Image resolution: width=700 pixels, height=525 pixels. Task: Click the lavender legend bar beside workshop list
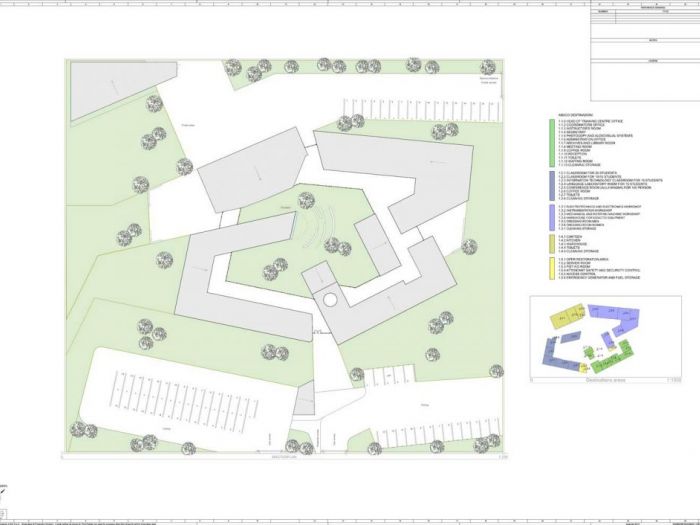click(552, 218)
